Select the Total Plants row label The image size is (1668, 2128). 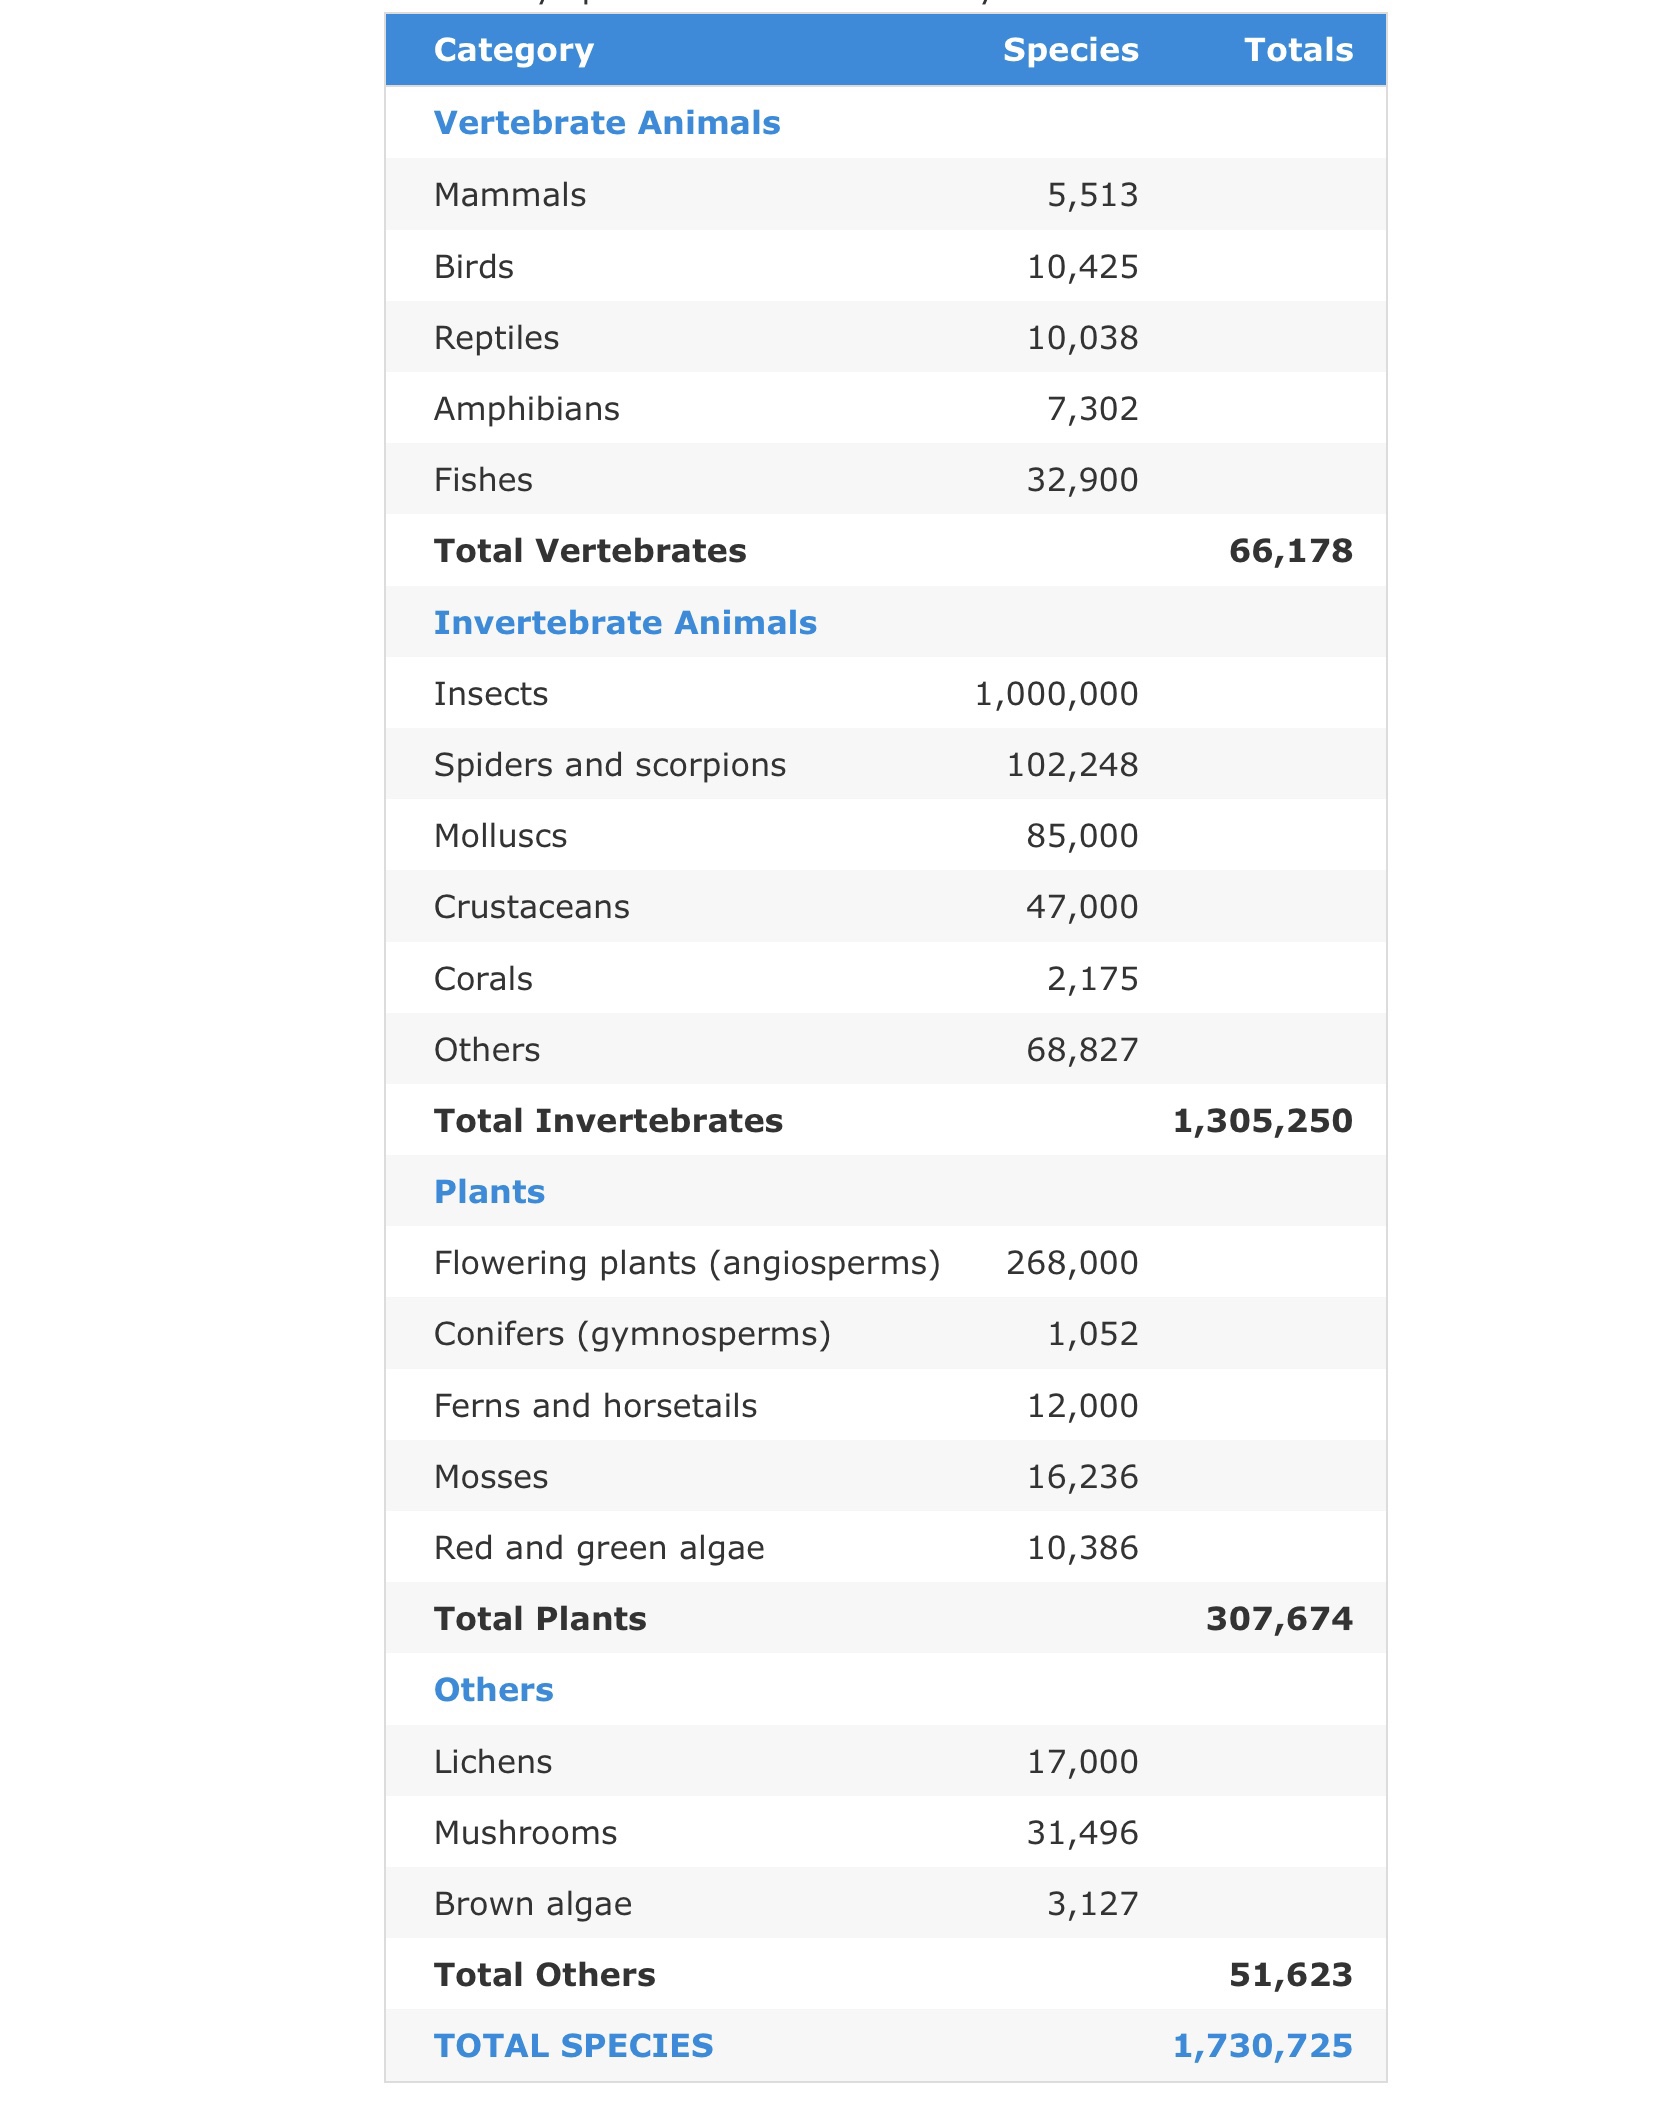[x=540, y=1619]
